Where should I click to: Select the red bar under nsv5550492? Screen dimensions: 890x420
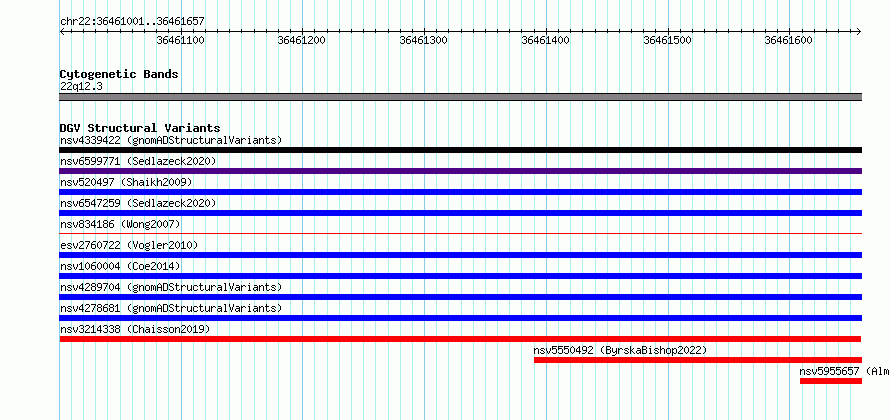[698, 360]
